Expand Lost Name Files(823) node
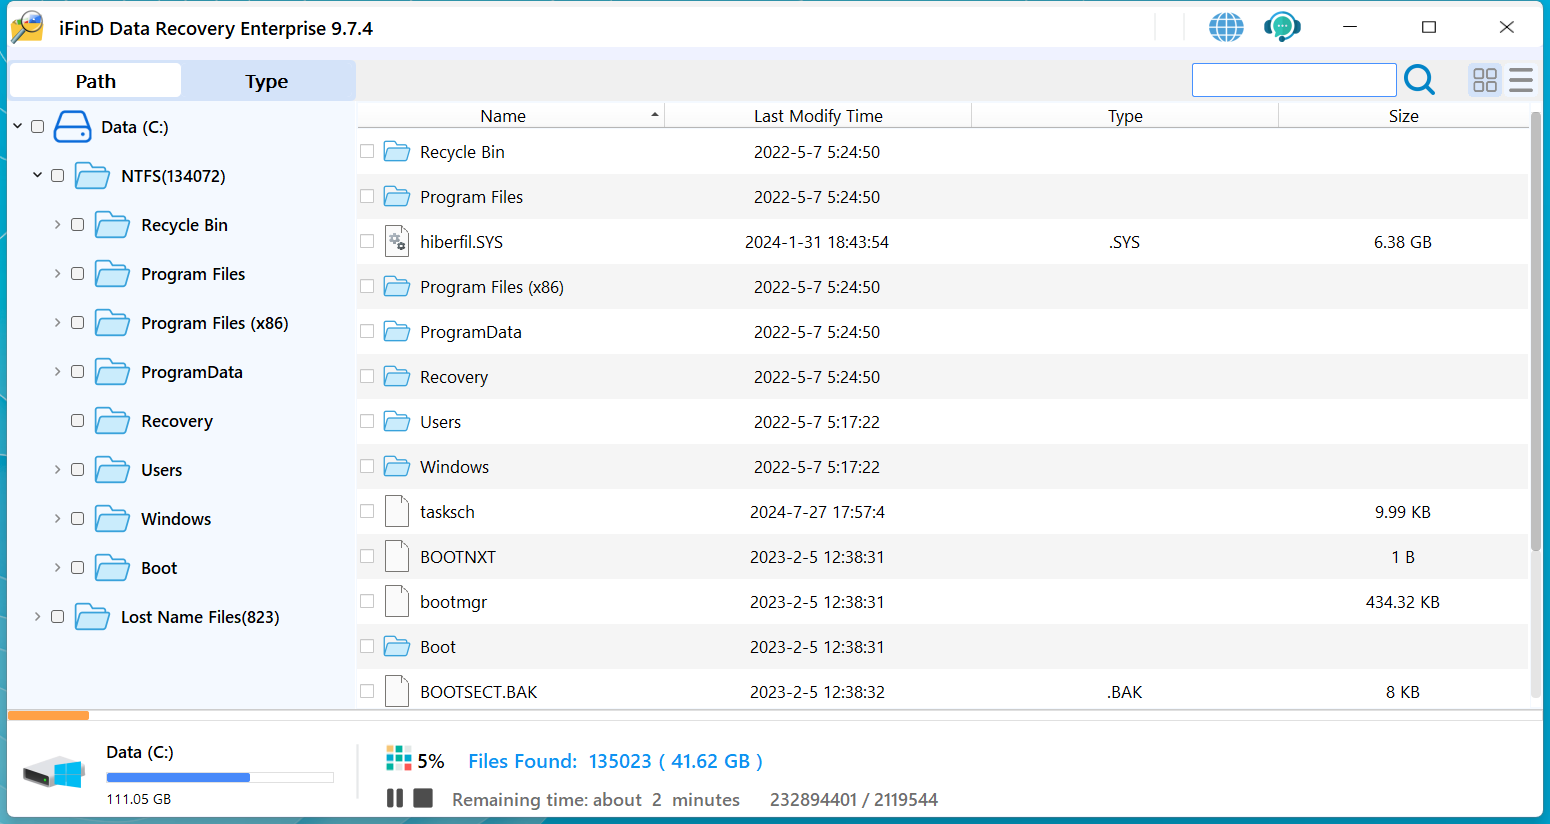The width and height of the screenshot is (1550, 824). point(37,616)
